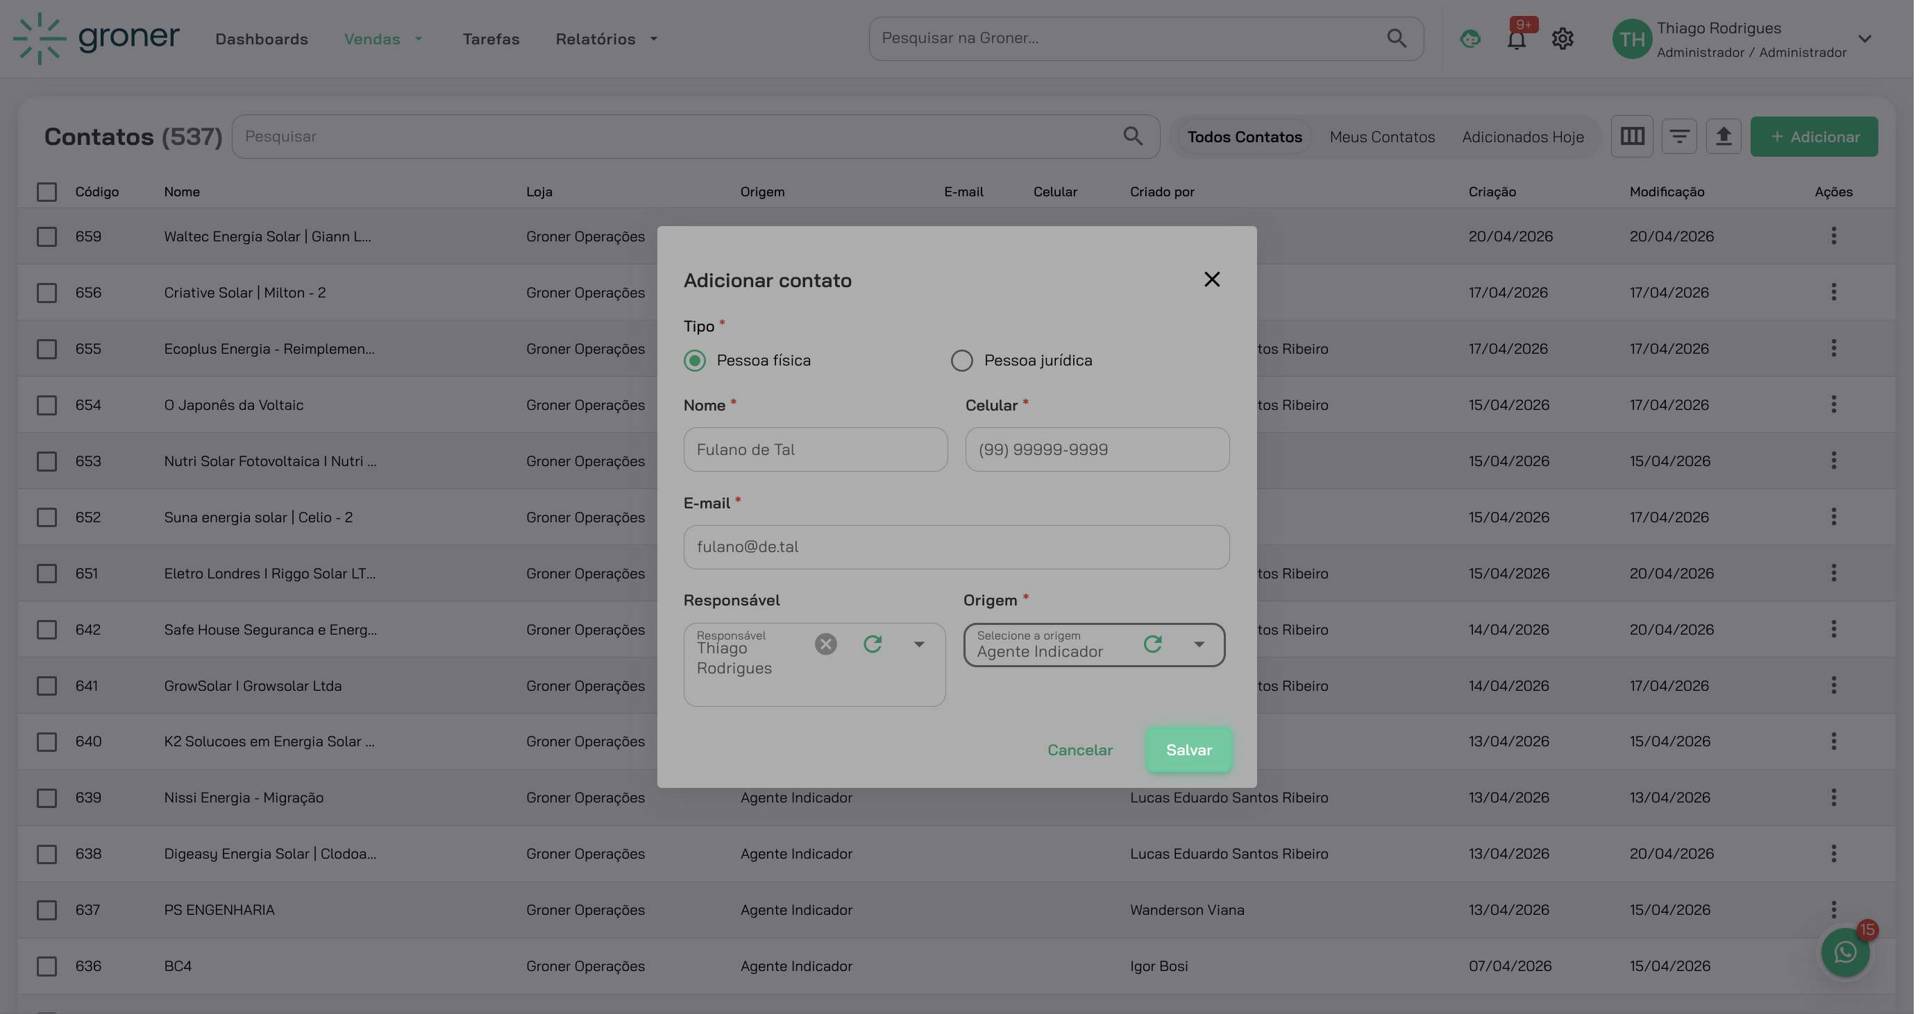Screen dimensions: 1920x1014
Task: Expand the Origem dropdown arrow
Action: pos(1198,644)
